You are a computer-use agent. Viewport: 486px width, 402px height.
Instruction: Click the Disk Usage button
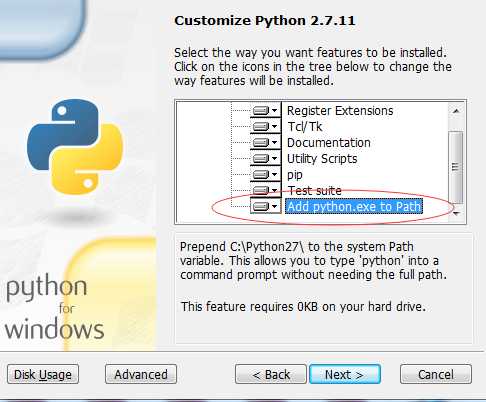point(43,374)
